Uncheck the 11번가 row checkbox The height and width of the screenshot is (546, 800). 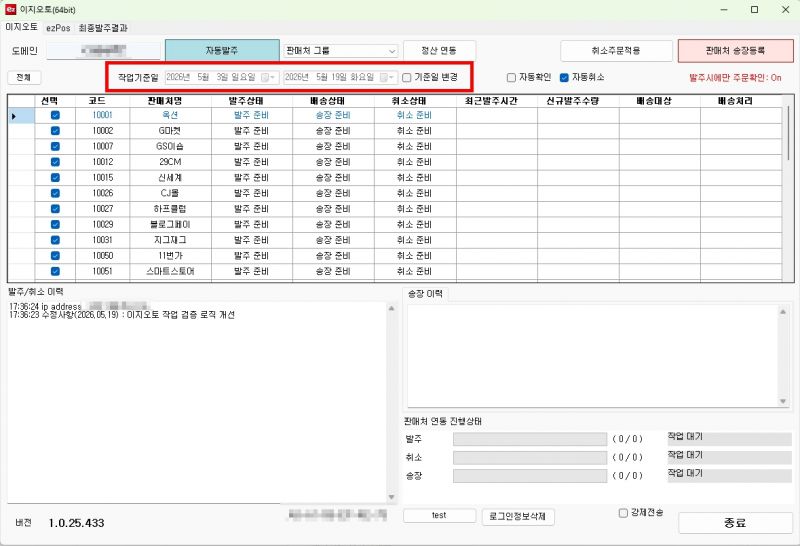pos(55,256)
